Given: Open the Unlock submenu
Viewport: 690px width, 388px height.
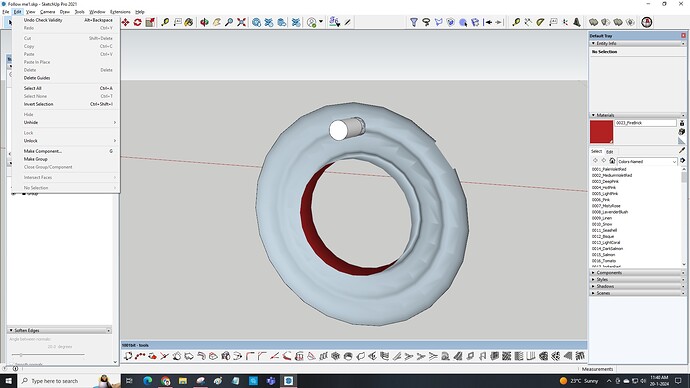Looking at the screenshot, I should 66,141.
